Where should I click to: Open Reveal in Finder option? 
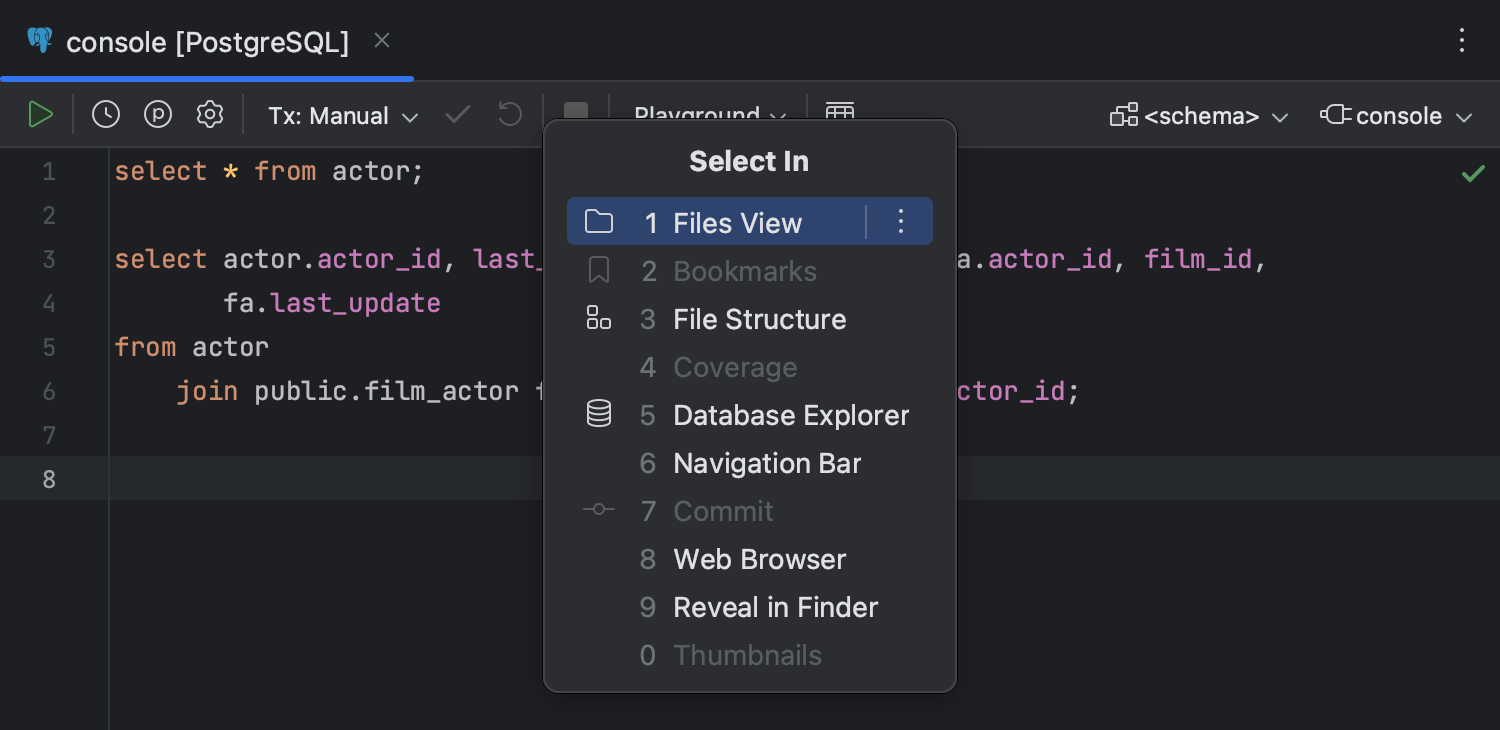[x=775, y=607]
